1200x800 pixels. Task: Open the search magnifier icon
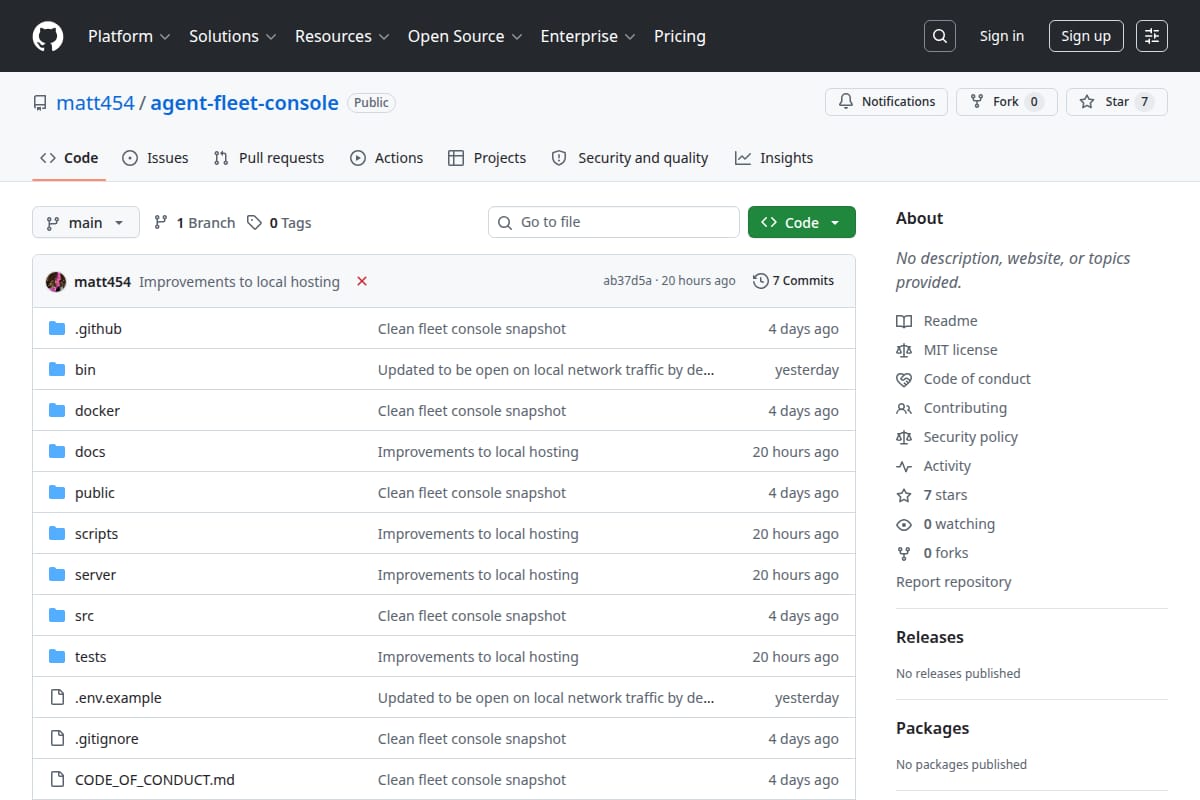coord(940,36)
